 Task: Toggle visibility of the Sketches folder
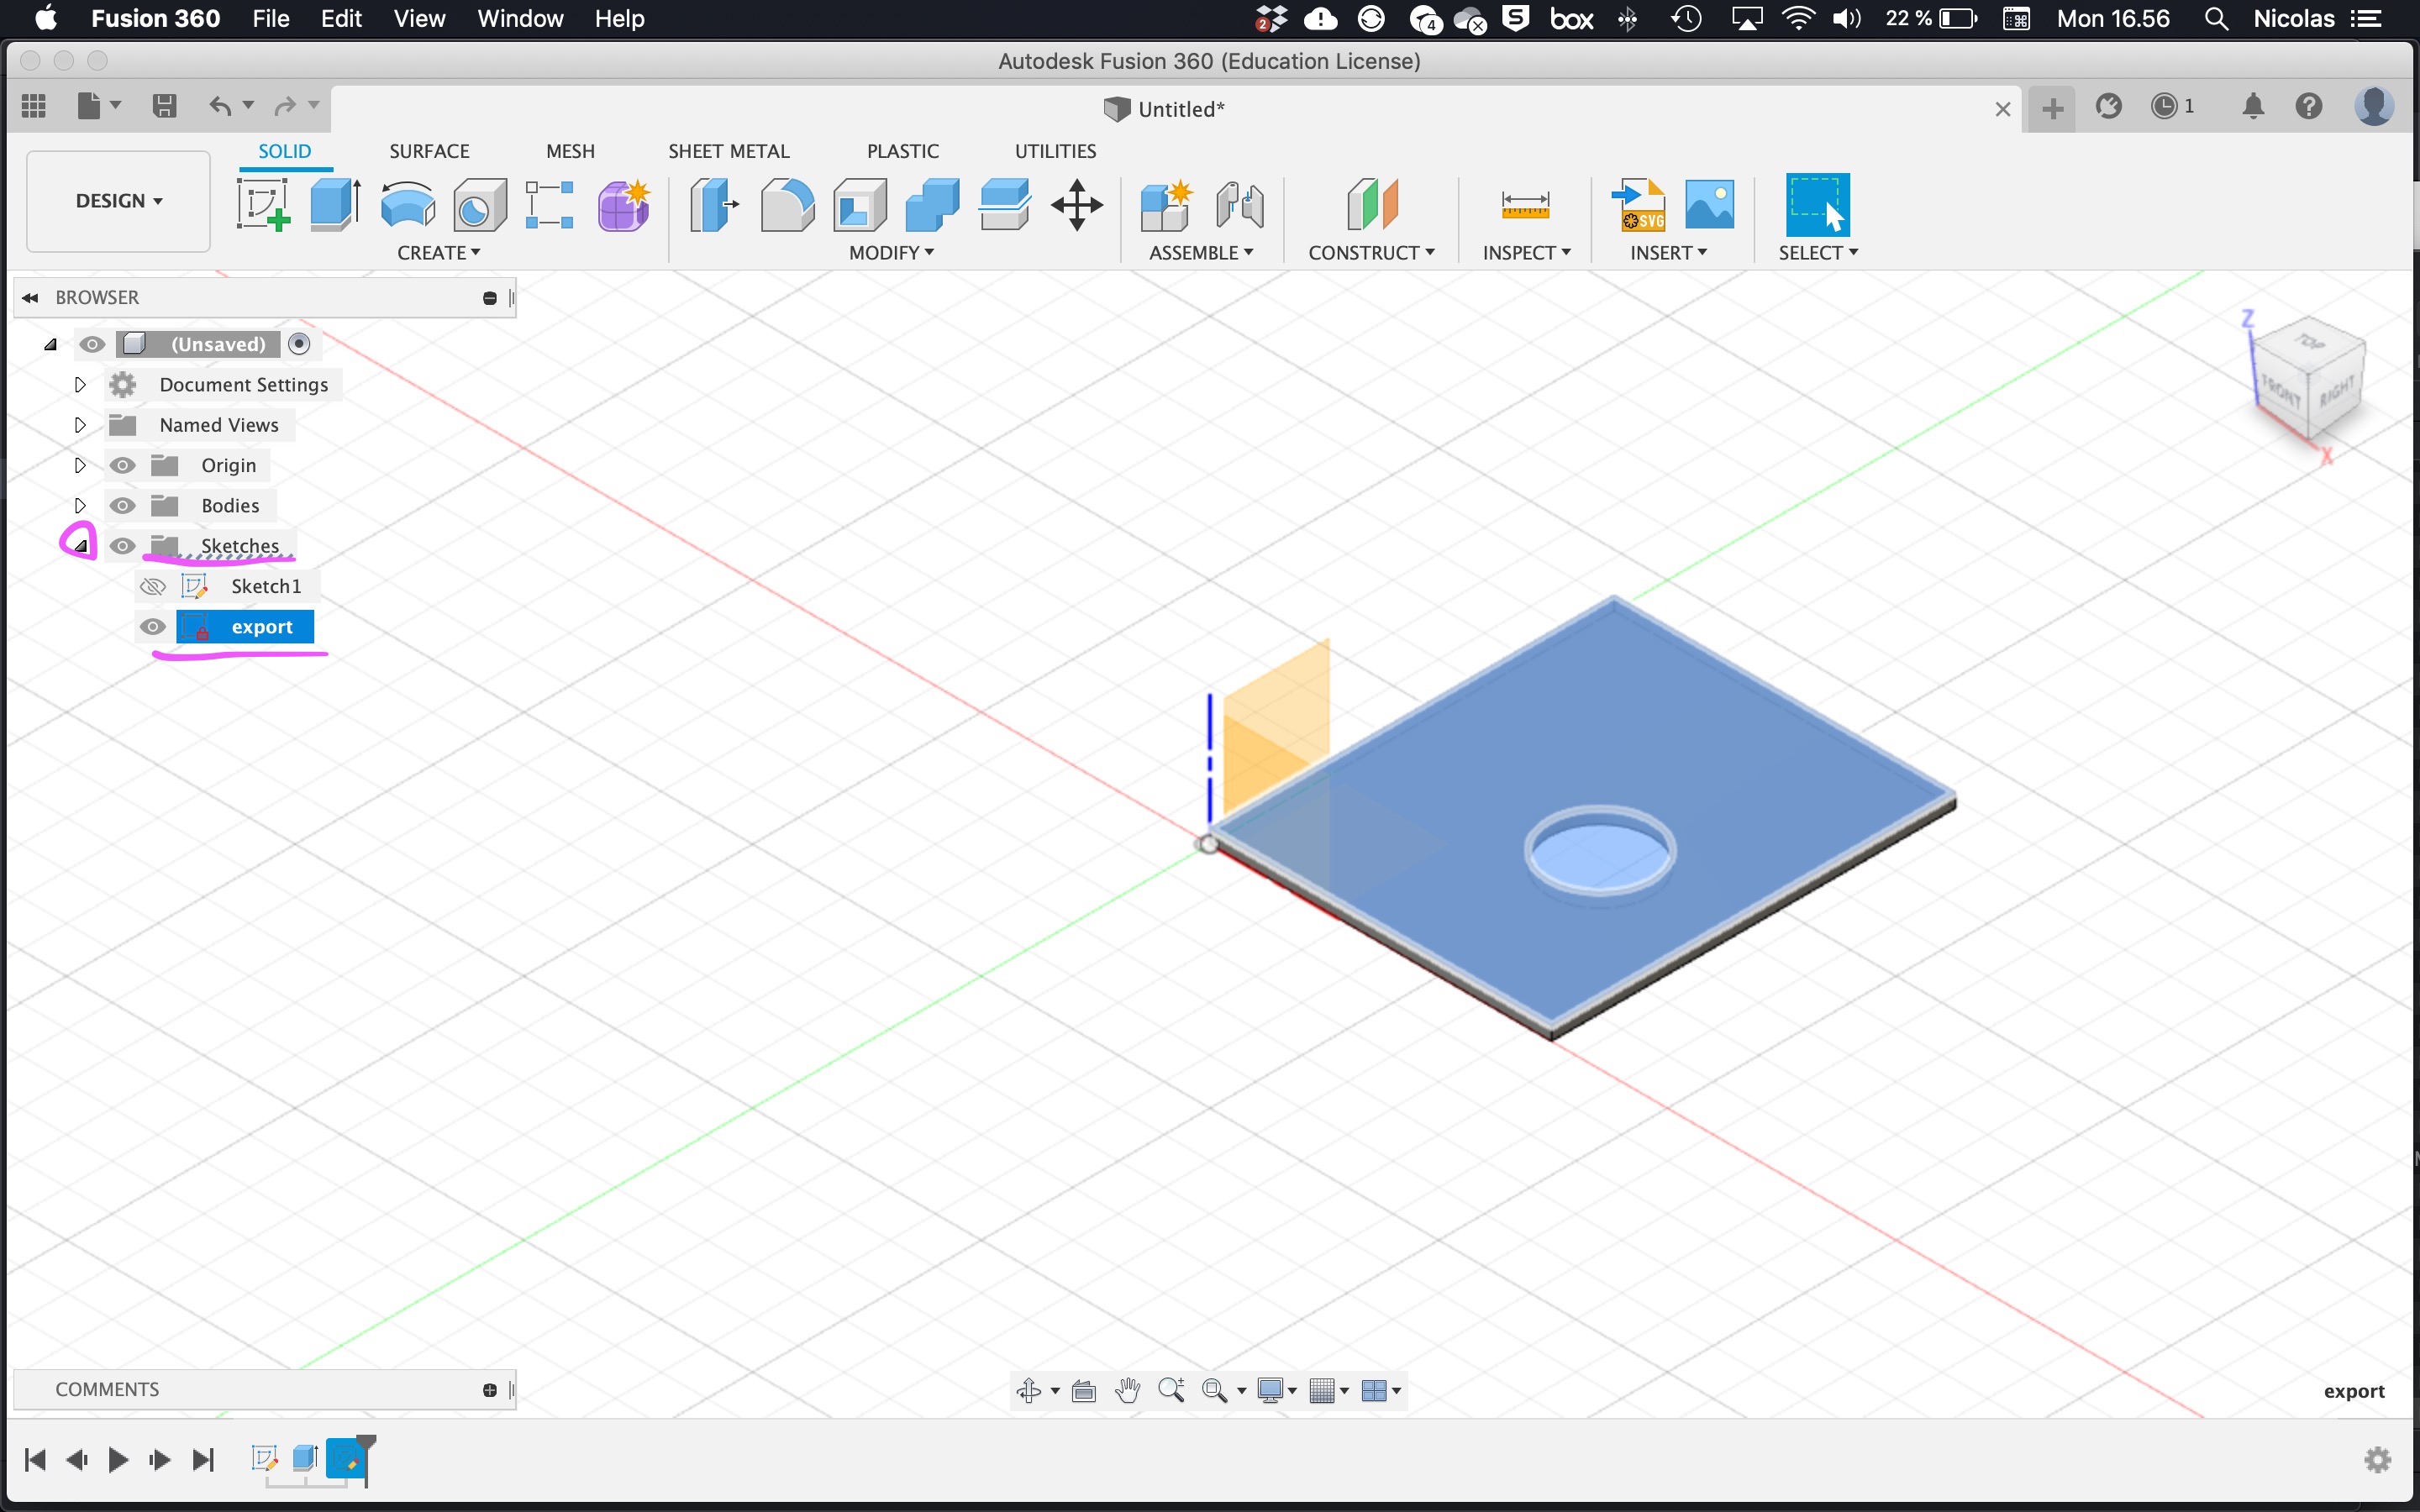[122, 546]
